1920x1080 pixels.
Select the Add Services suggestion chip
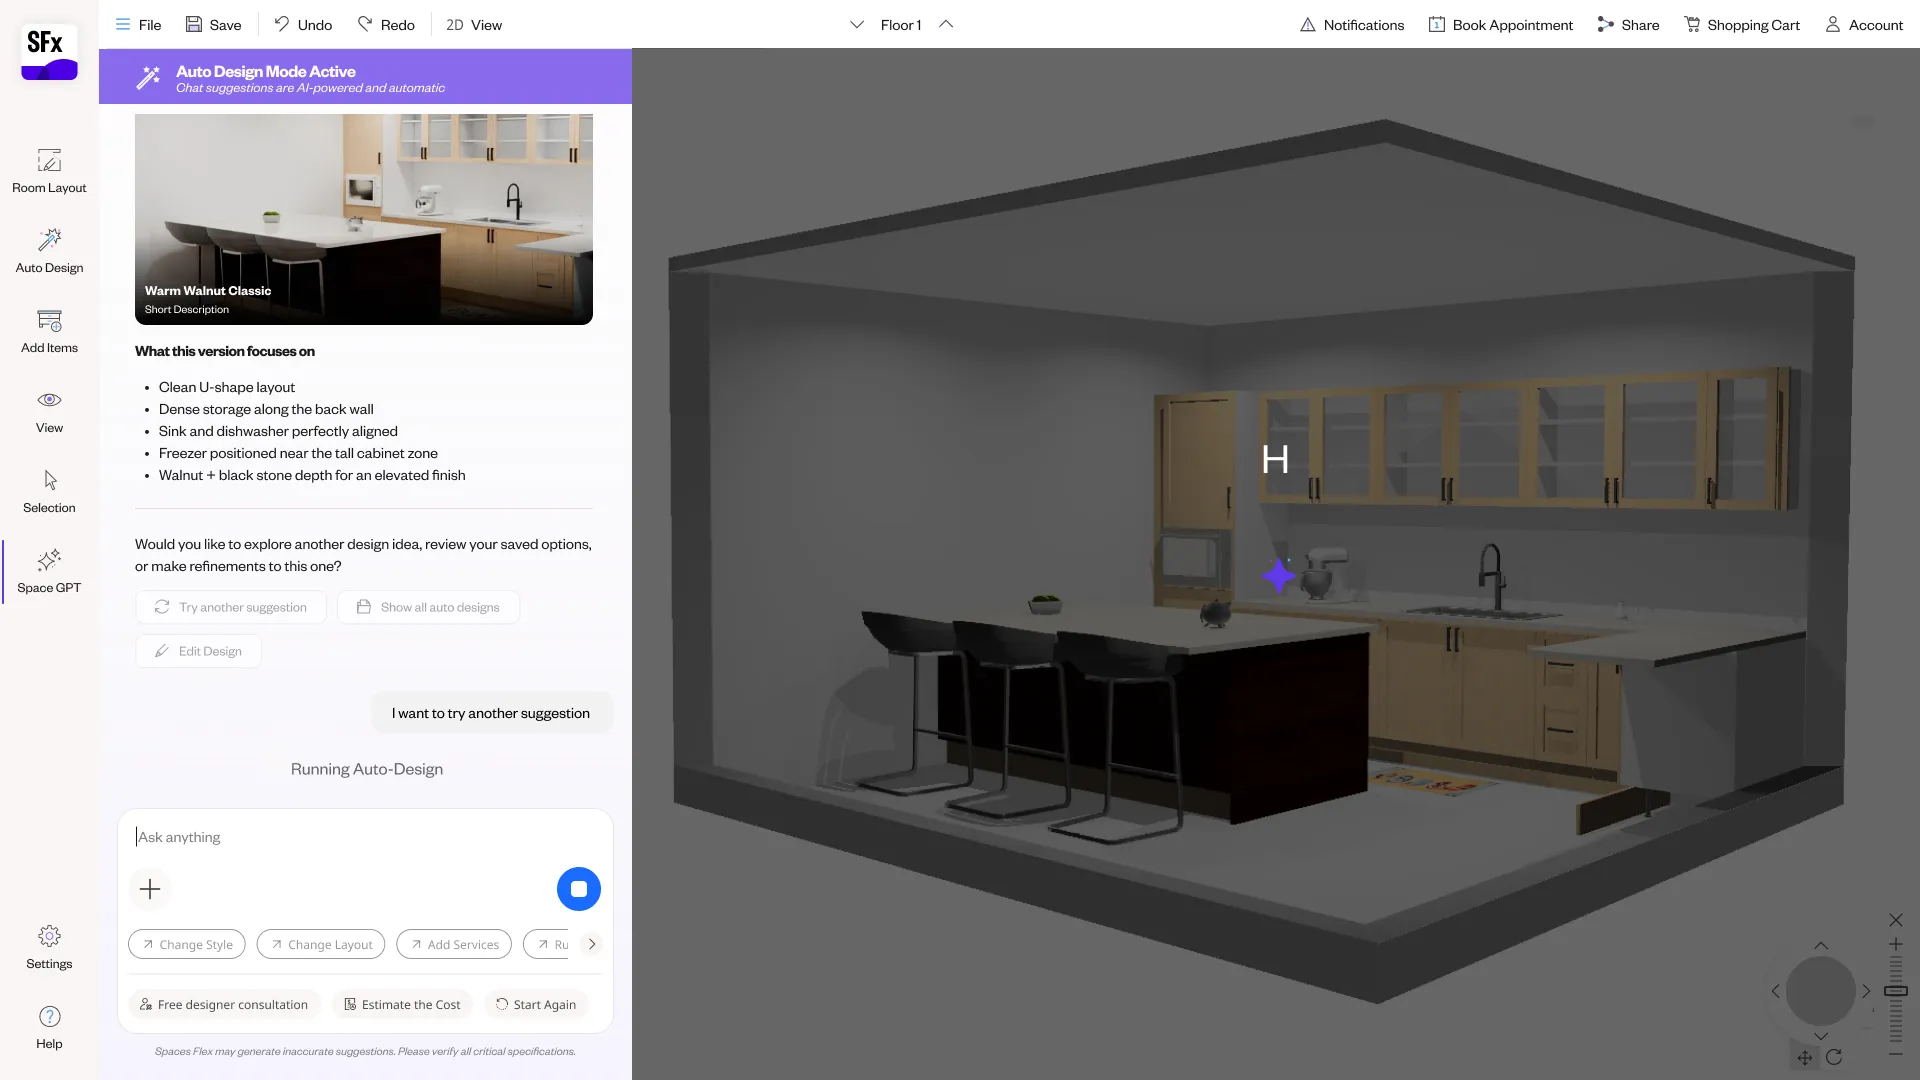pos(454,944)
